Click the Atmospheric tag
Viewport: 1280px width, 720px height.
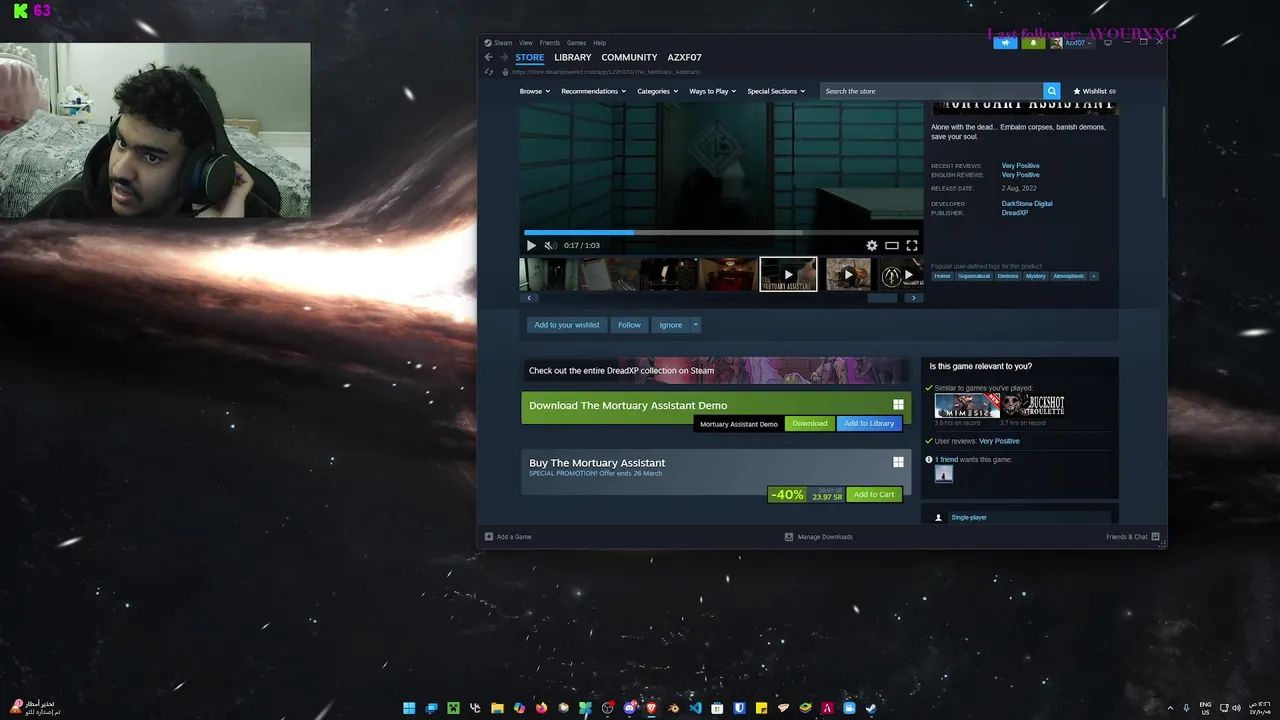pyautogui.click(x=1068, y=276)
